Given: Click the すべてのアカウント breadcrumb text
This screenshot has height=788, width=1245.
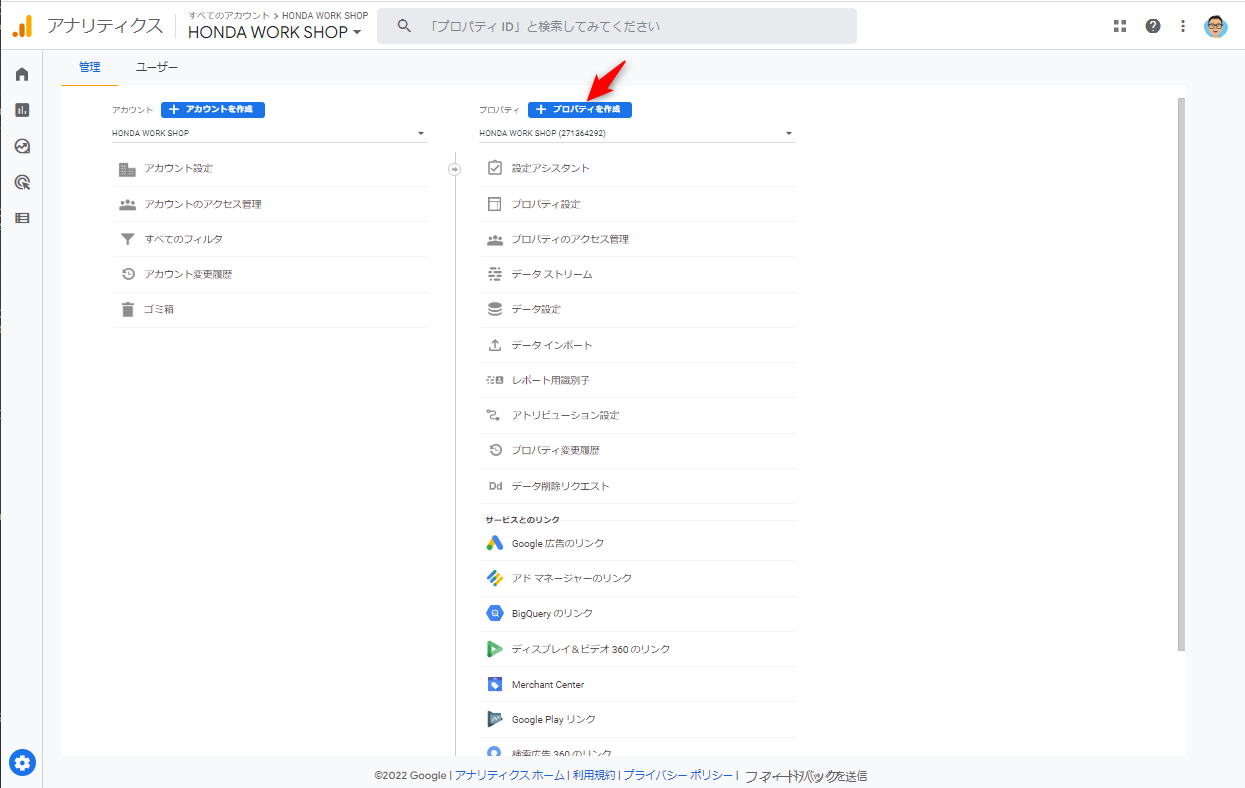Looking at the screenshot, I should coord(227,16).
